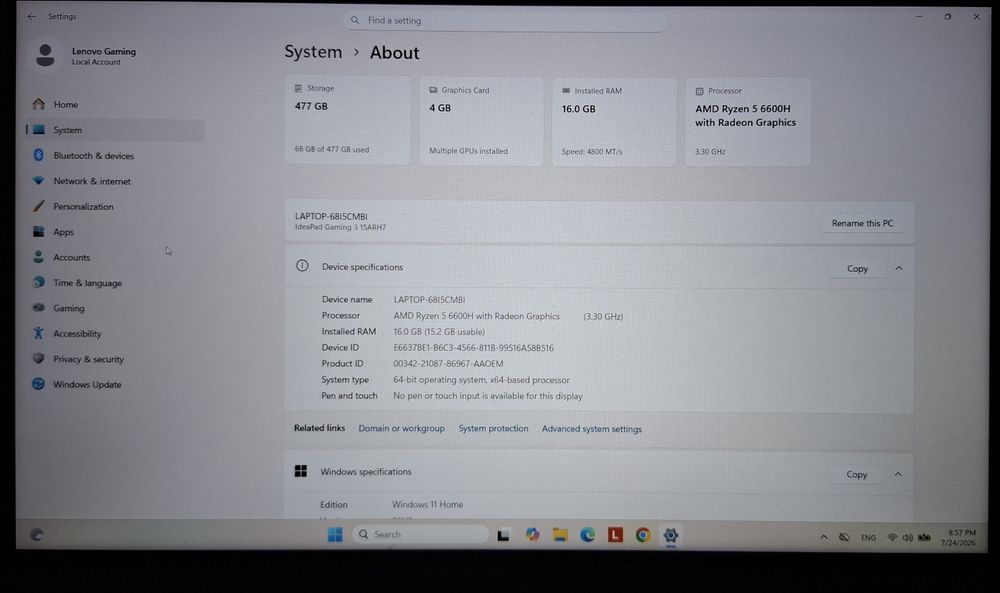This screenshot has height=593, width=1000.
Task: Open the volume speaker tray icon
Action: [907, 538]
